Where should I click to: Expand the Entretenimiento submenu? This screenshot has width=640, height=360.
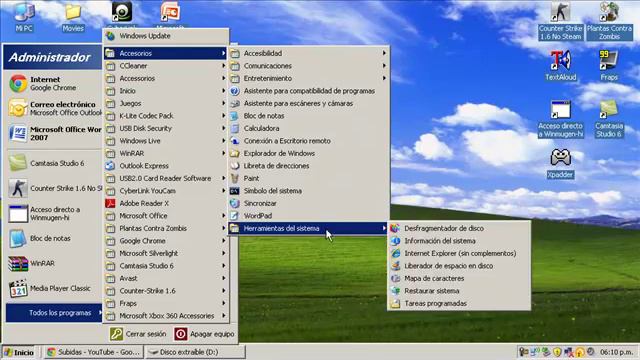click(x=308, y=78)
